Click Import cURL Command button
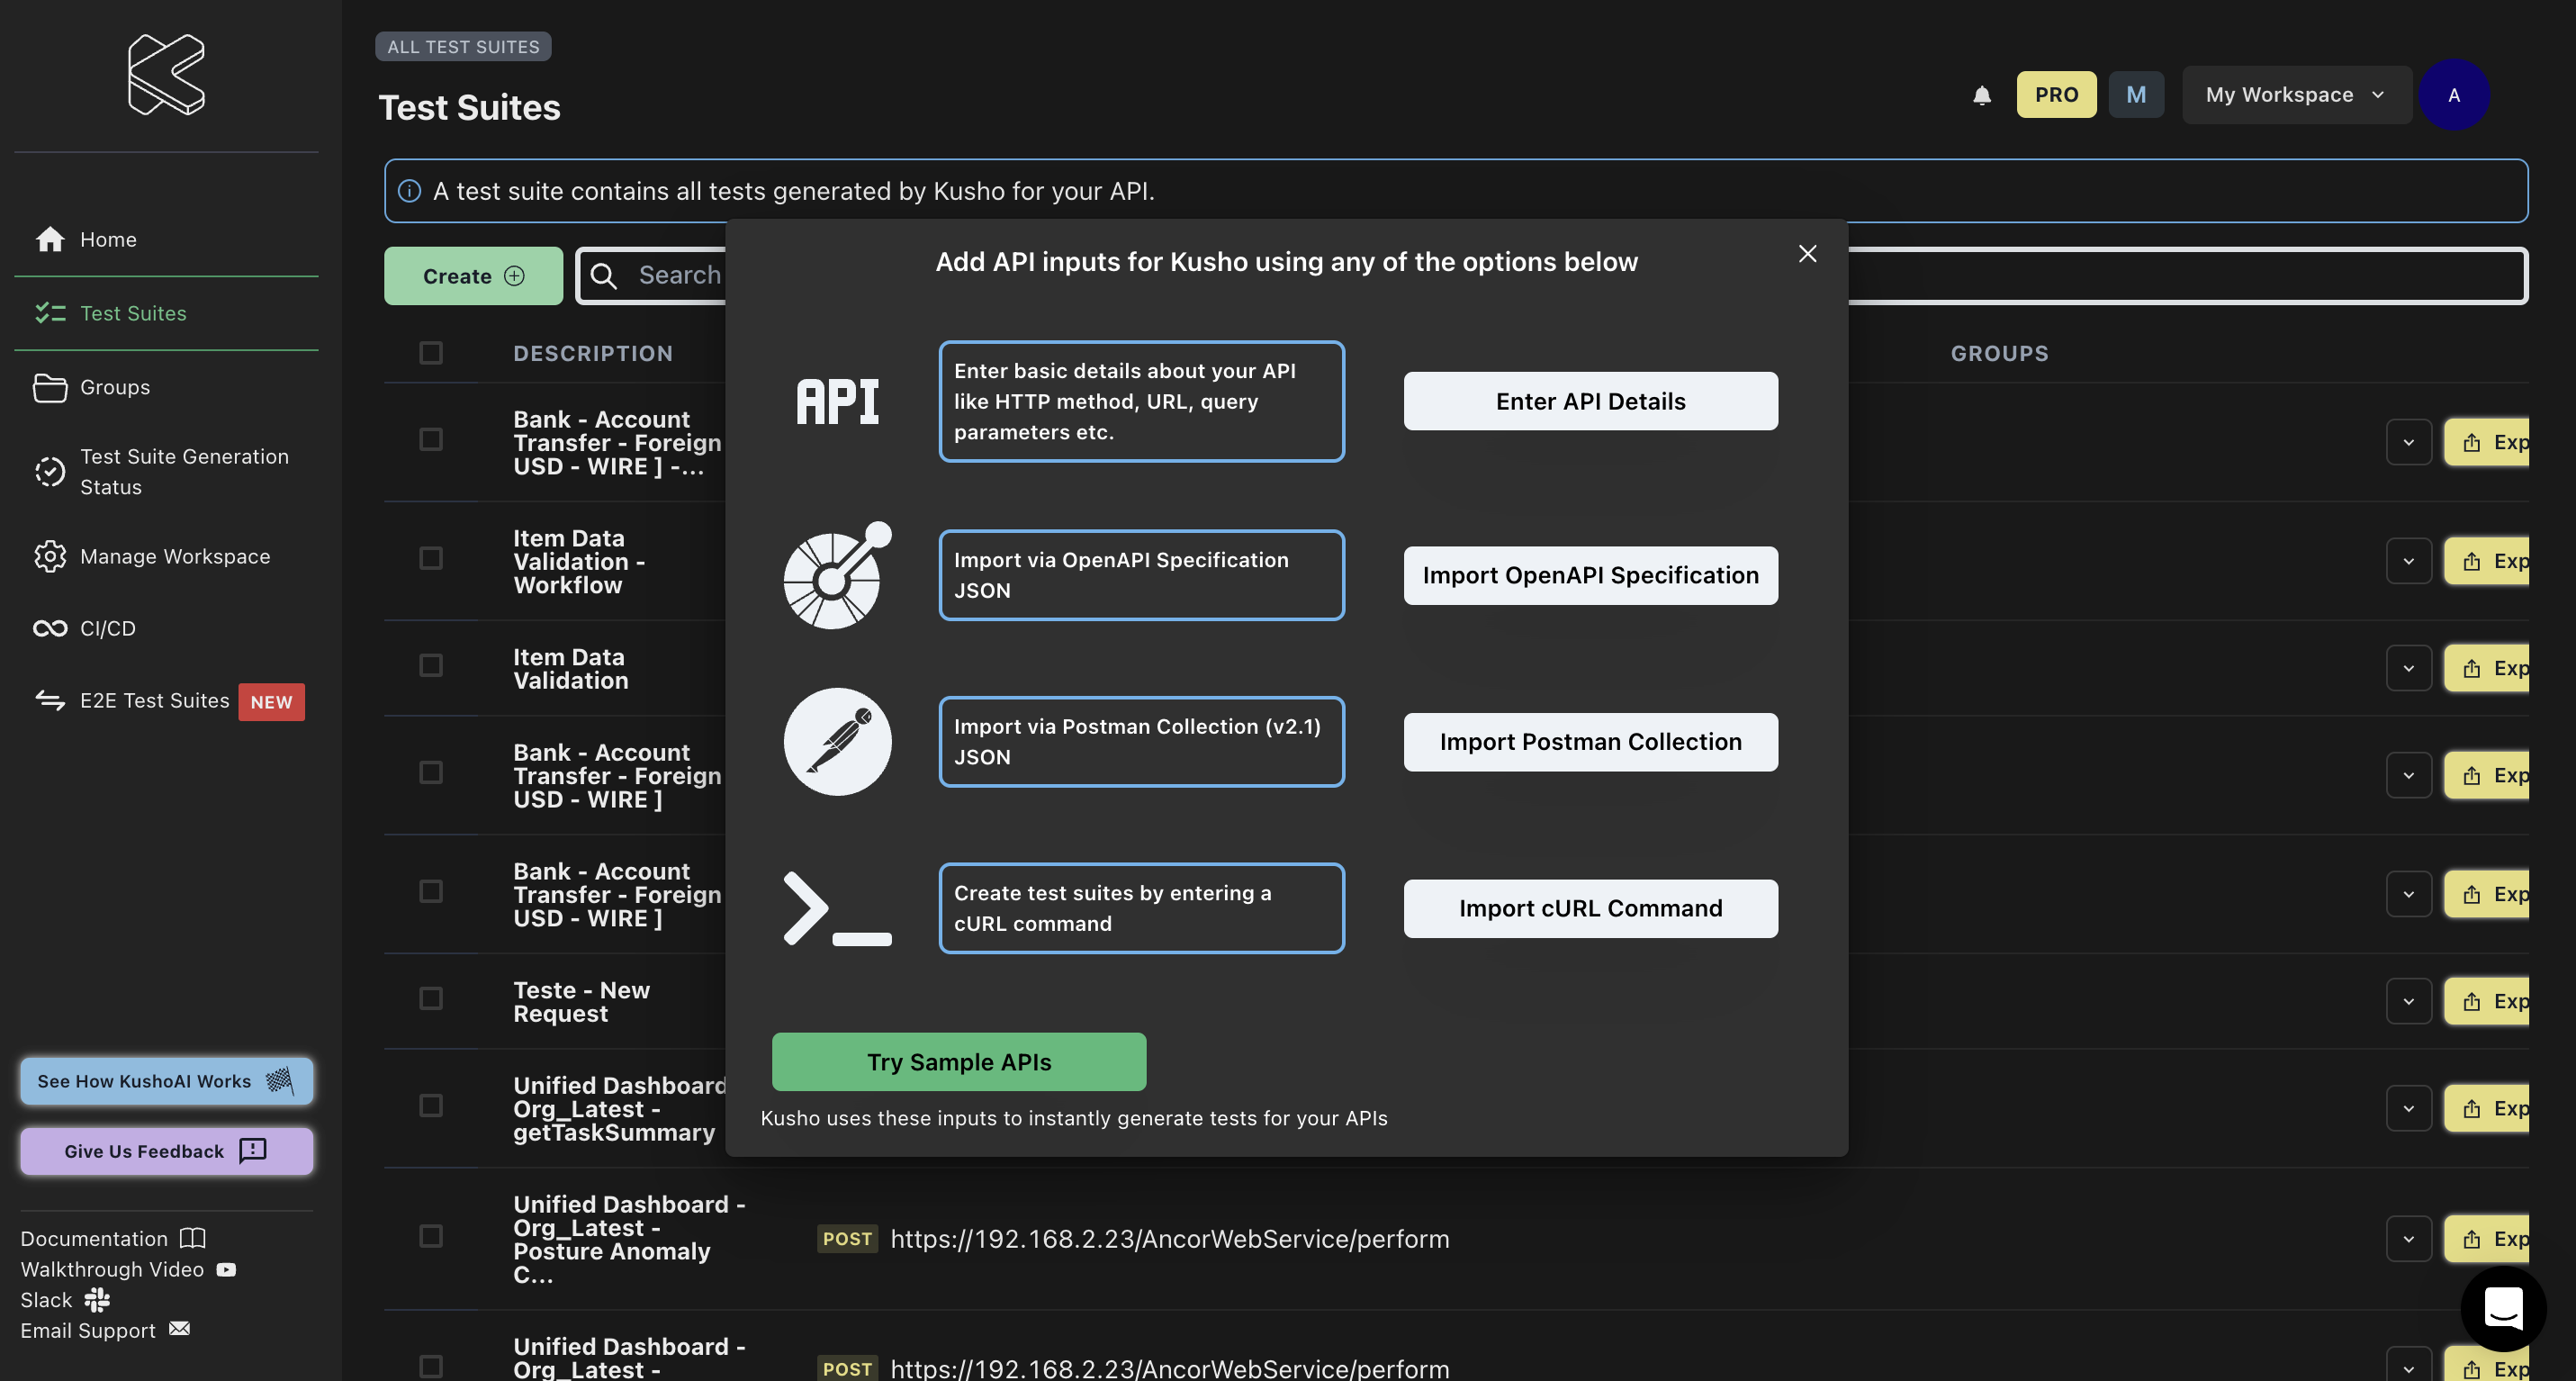Image resolution: width=2576 pixels, height=1381 pixels. [x=1590, y=908]
